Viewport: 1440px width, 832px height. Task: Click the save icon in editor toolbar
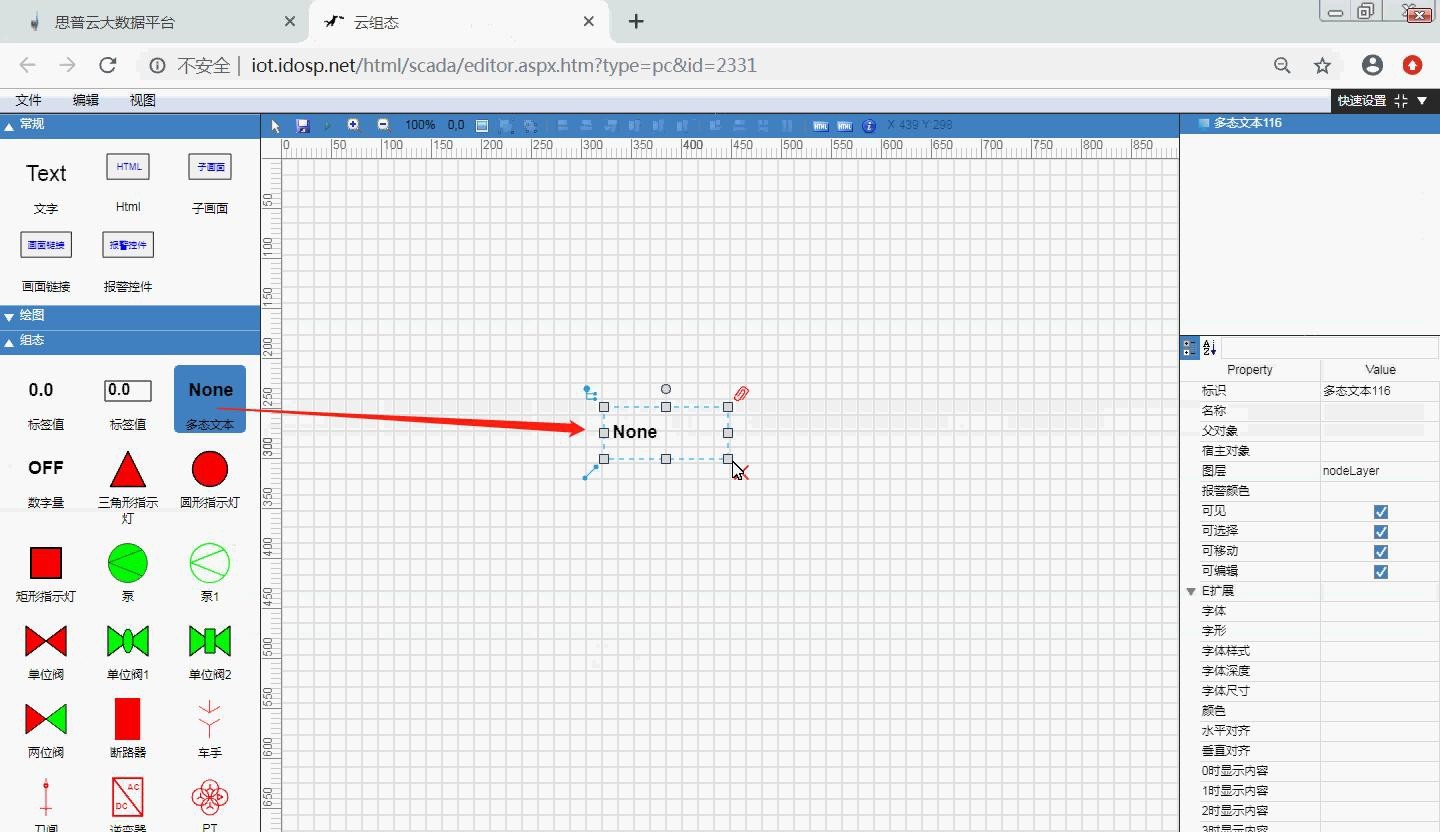(303, 126)
